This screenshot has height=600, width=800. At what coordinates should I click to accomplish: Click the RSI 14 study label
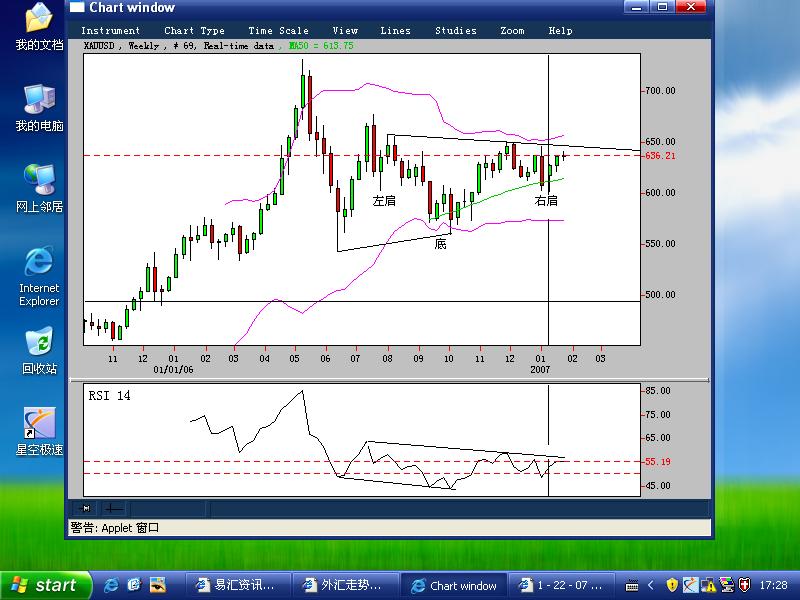(109, 396)
